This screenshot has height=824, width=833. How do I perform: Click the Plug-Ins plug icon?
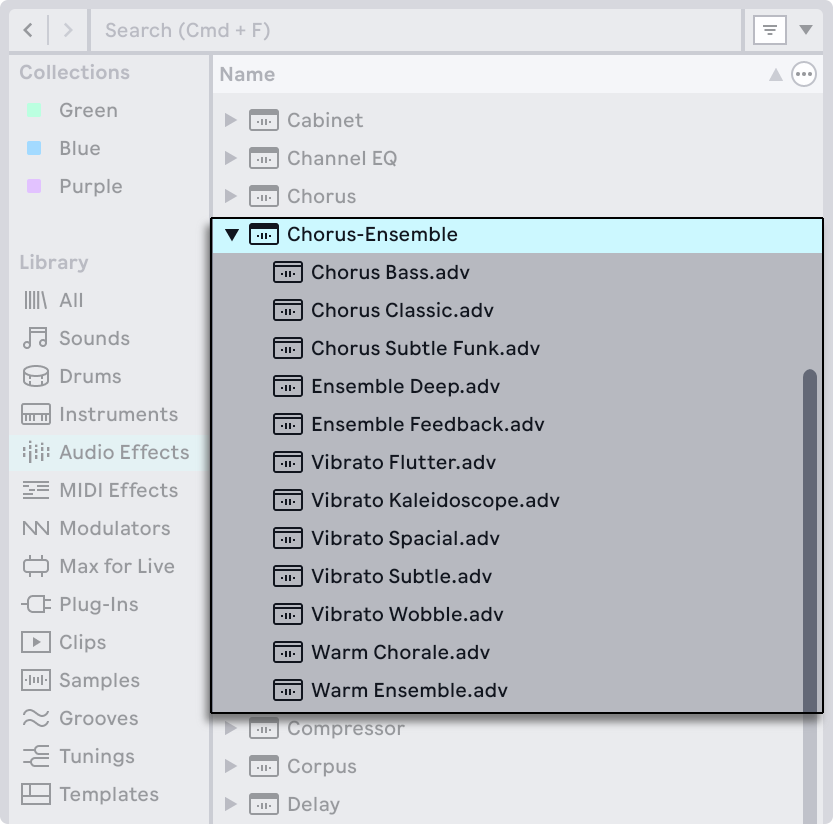click(36, 604)
